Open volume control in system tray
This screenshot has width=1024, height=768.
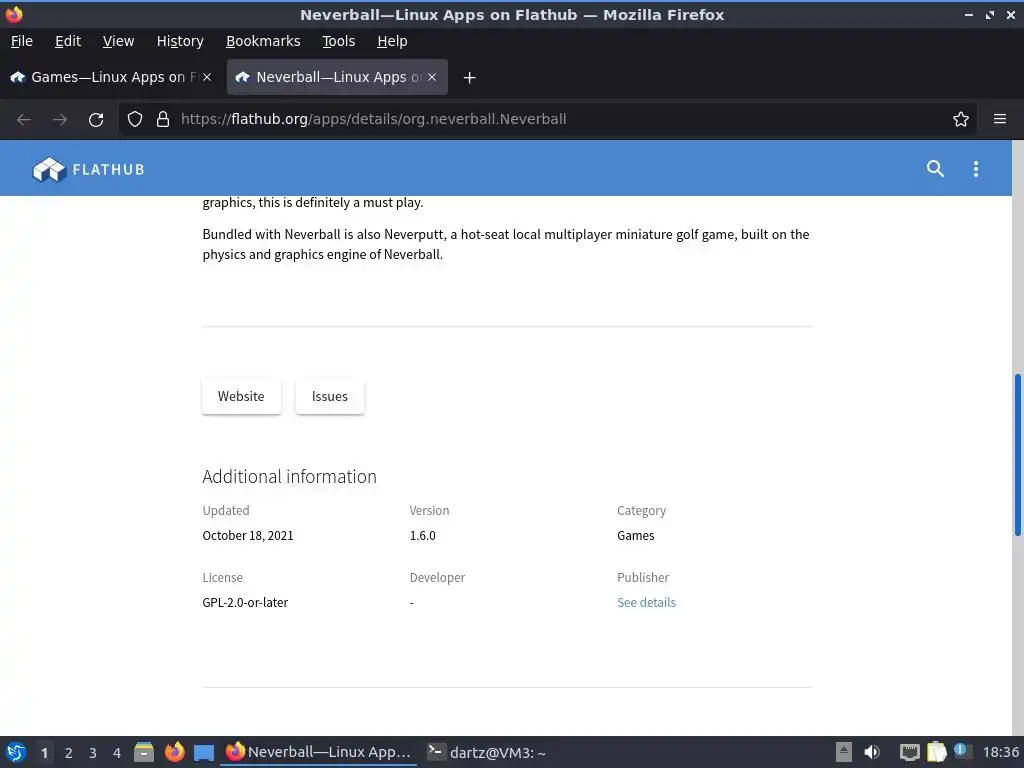(872, 752)
